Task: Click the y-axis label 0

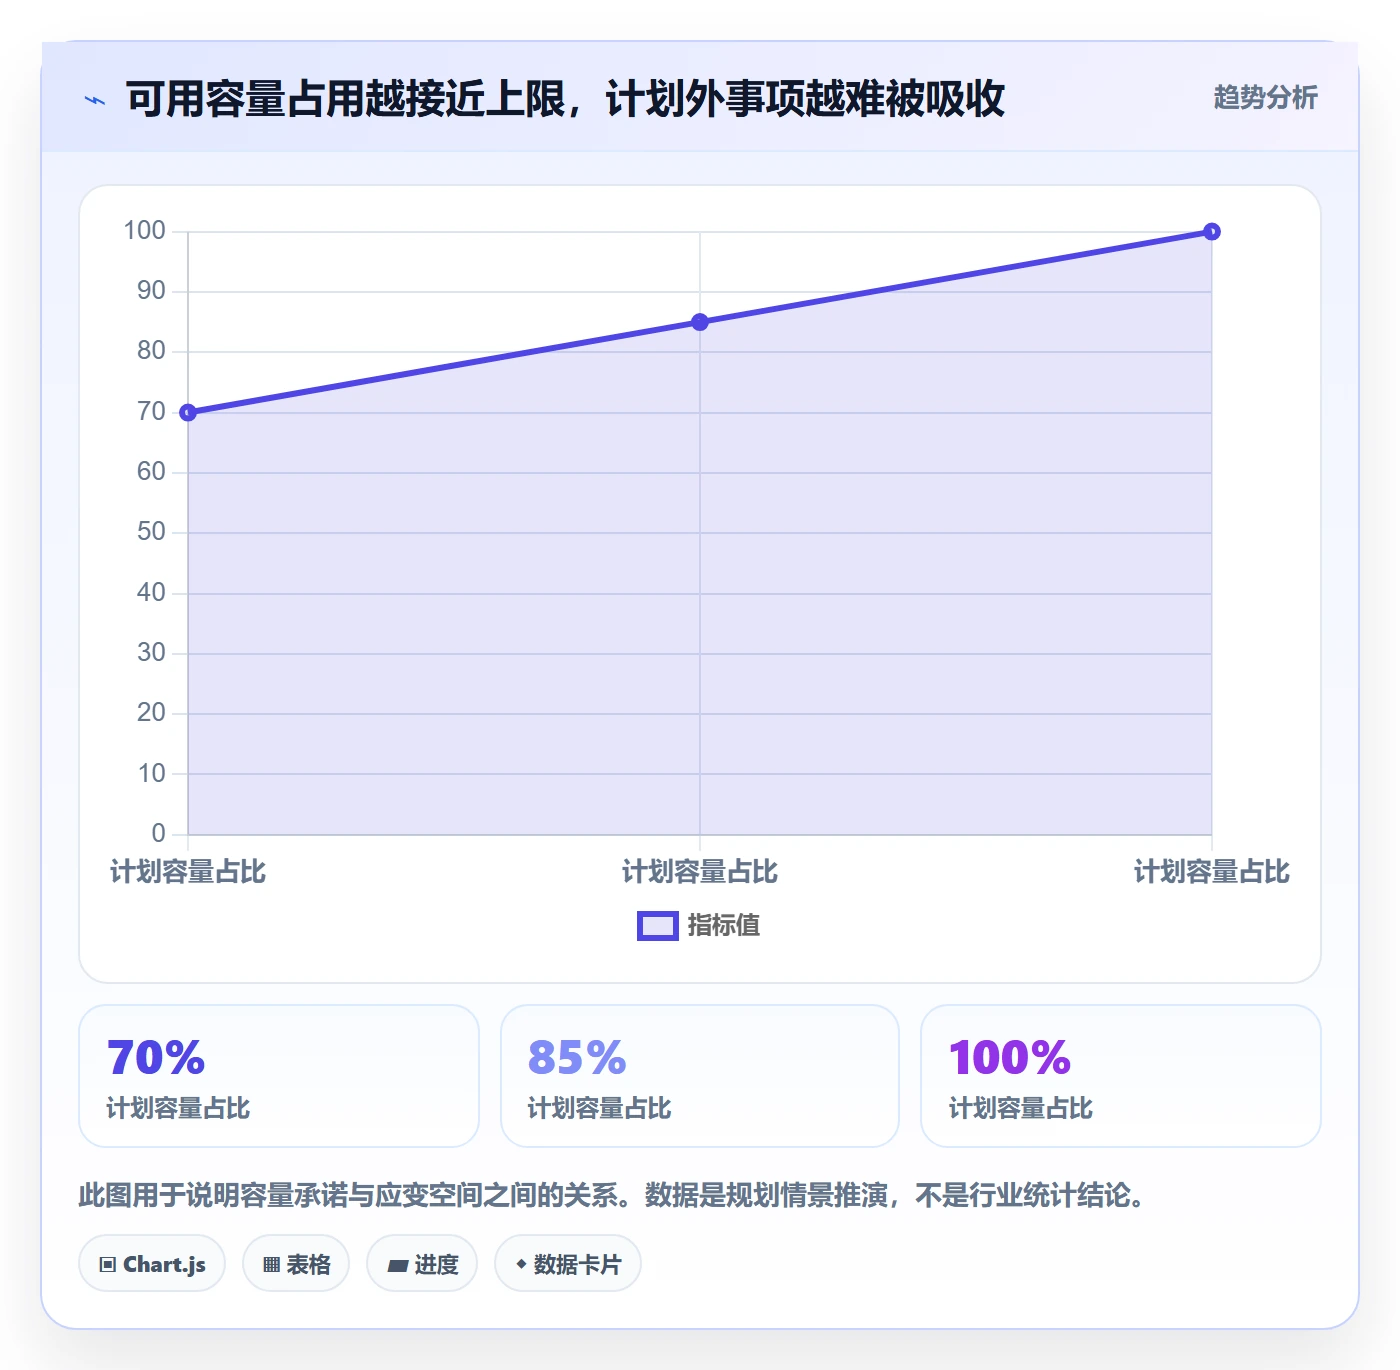Action: coord(158,834)
